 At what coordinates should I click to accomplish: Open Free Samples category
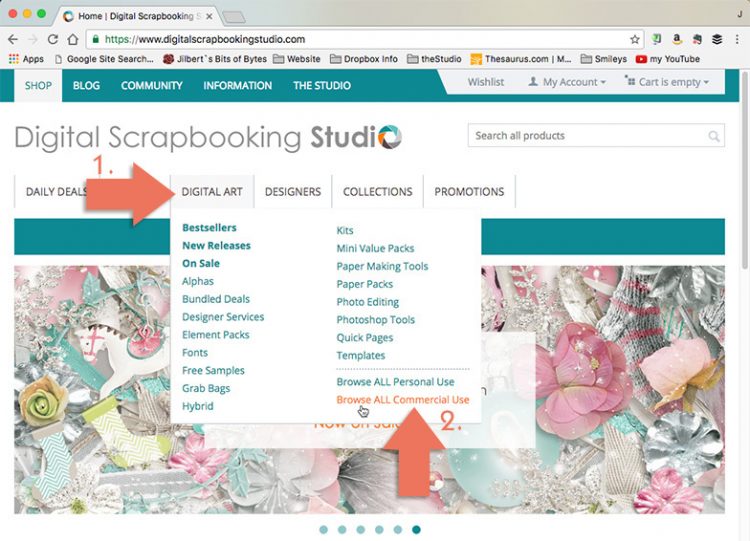(213, 370)
